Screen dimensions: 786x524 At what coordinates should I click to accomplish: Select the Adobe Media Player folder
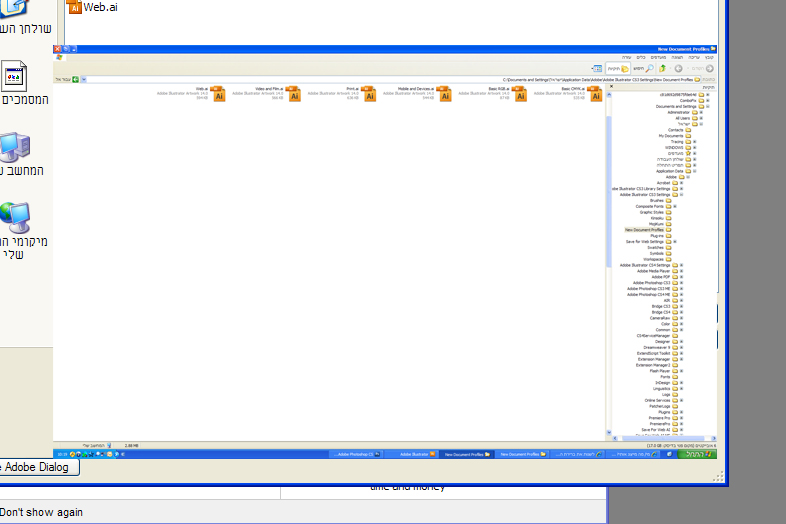click(657, 271)
